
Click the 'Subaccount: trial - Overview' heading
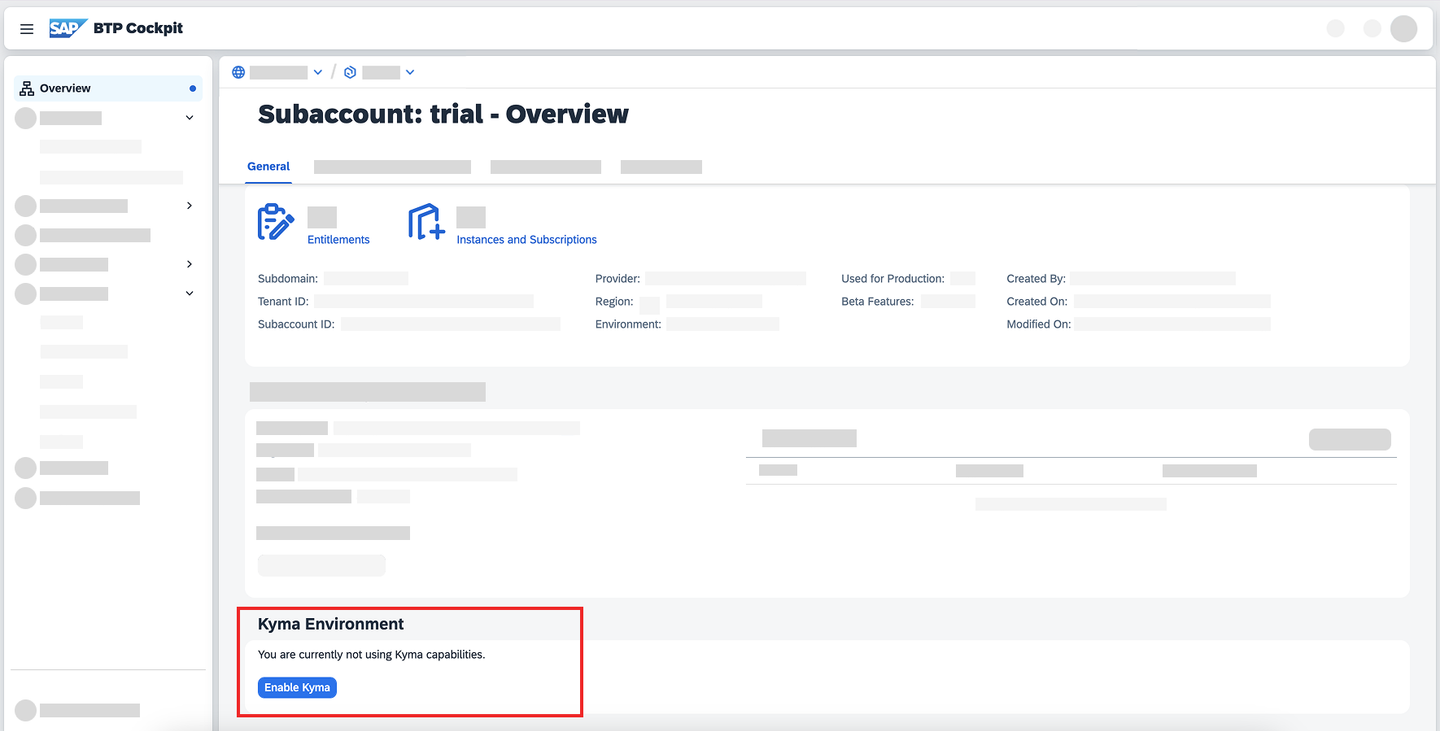click(x=443, y=114)
